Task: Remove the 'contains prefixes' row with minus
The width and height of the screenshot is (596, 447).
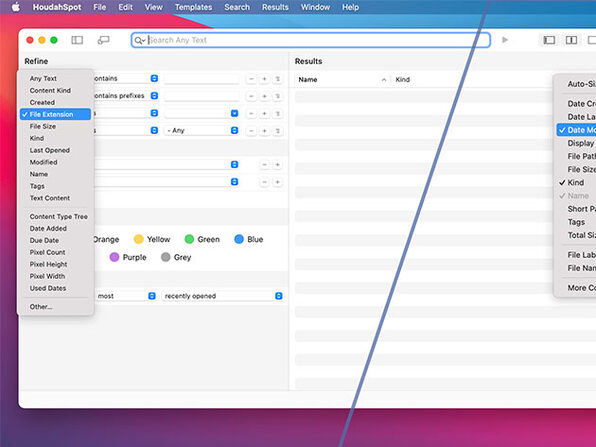Action: (251, 96)
